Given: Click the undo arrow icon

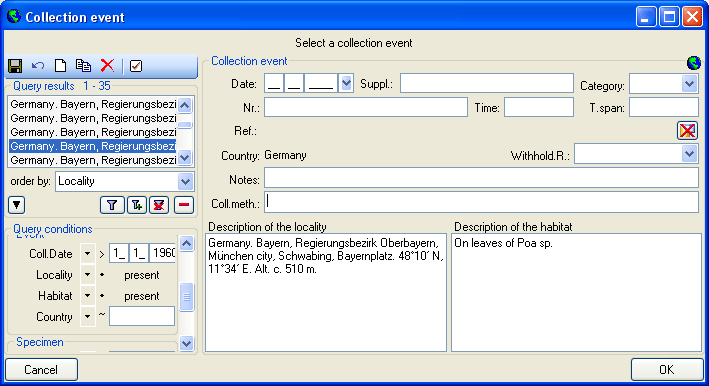Looking at the screenshot, I should 38,66.
